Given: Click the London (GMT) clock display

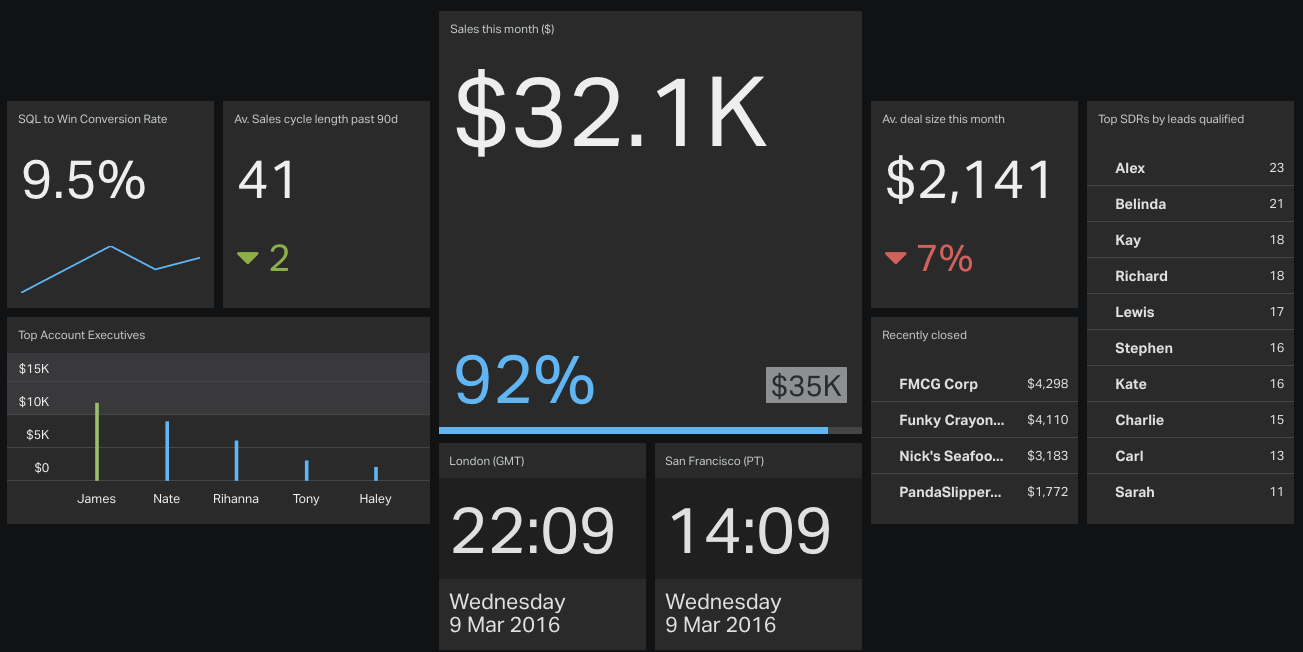Looking at the screenshot, I should click(x=533, y=530).
